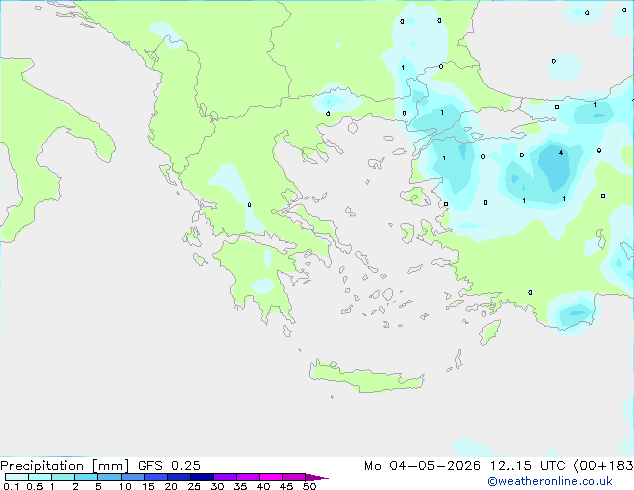Click the "4" precipitation value over Turkey
Viewport: 634px width, 490px height.
click(561, 152)
